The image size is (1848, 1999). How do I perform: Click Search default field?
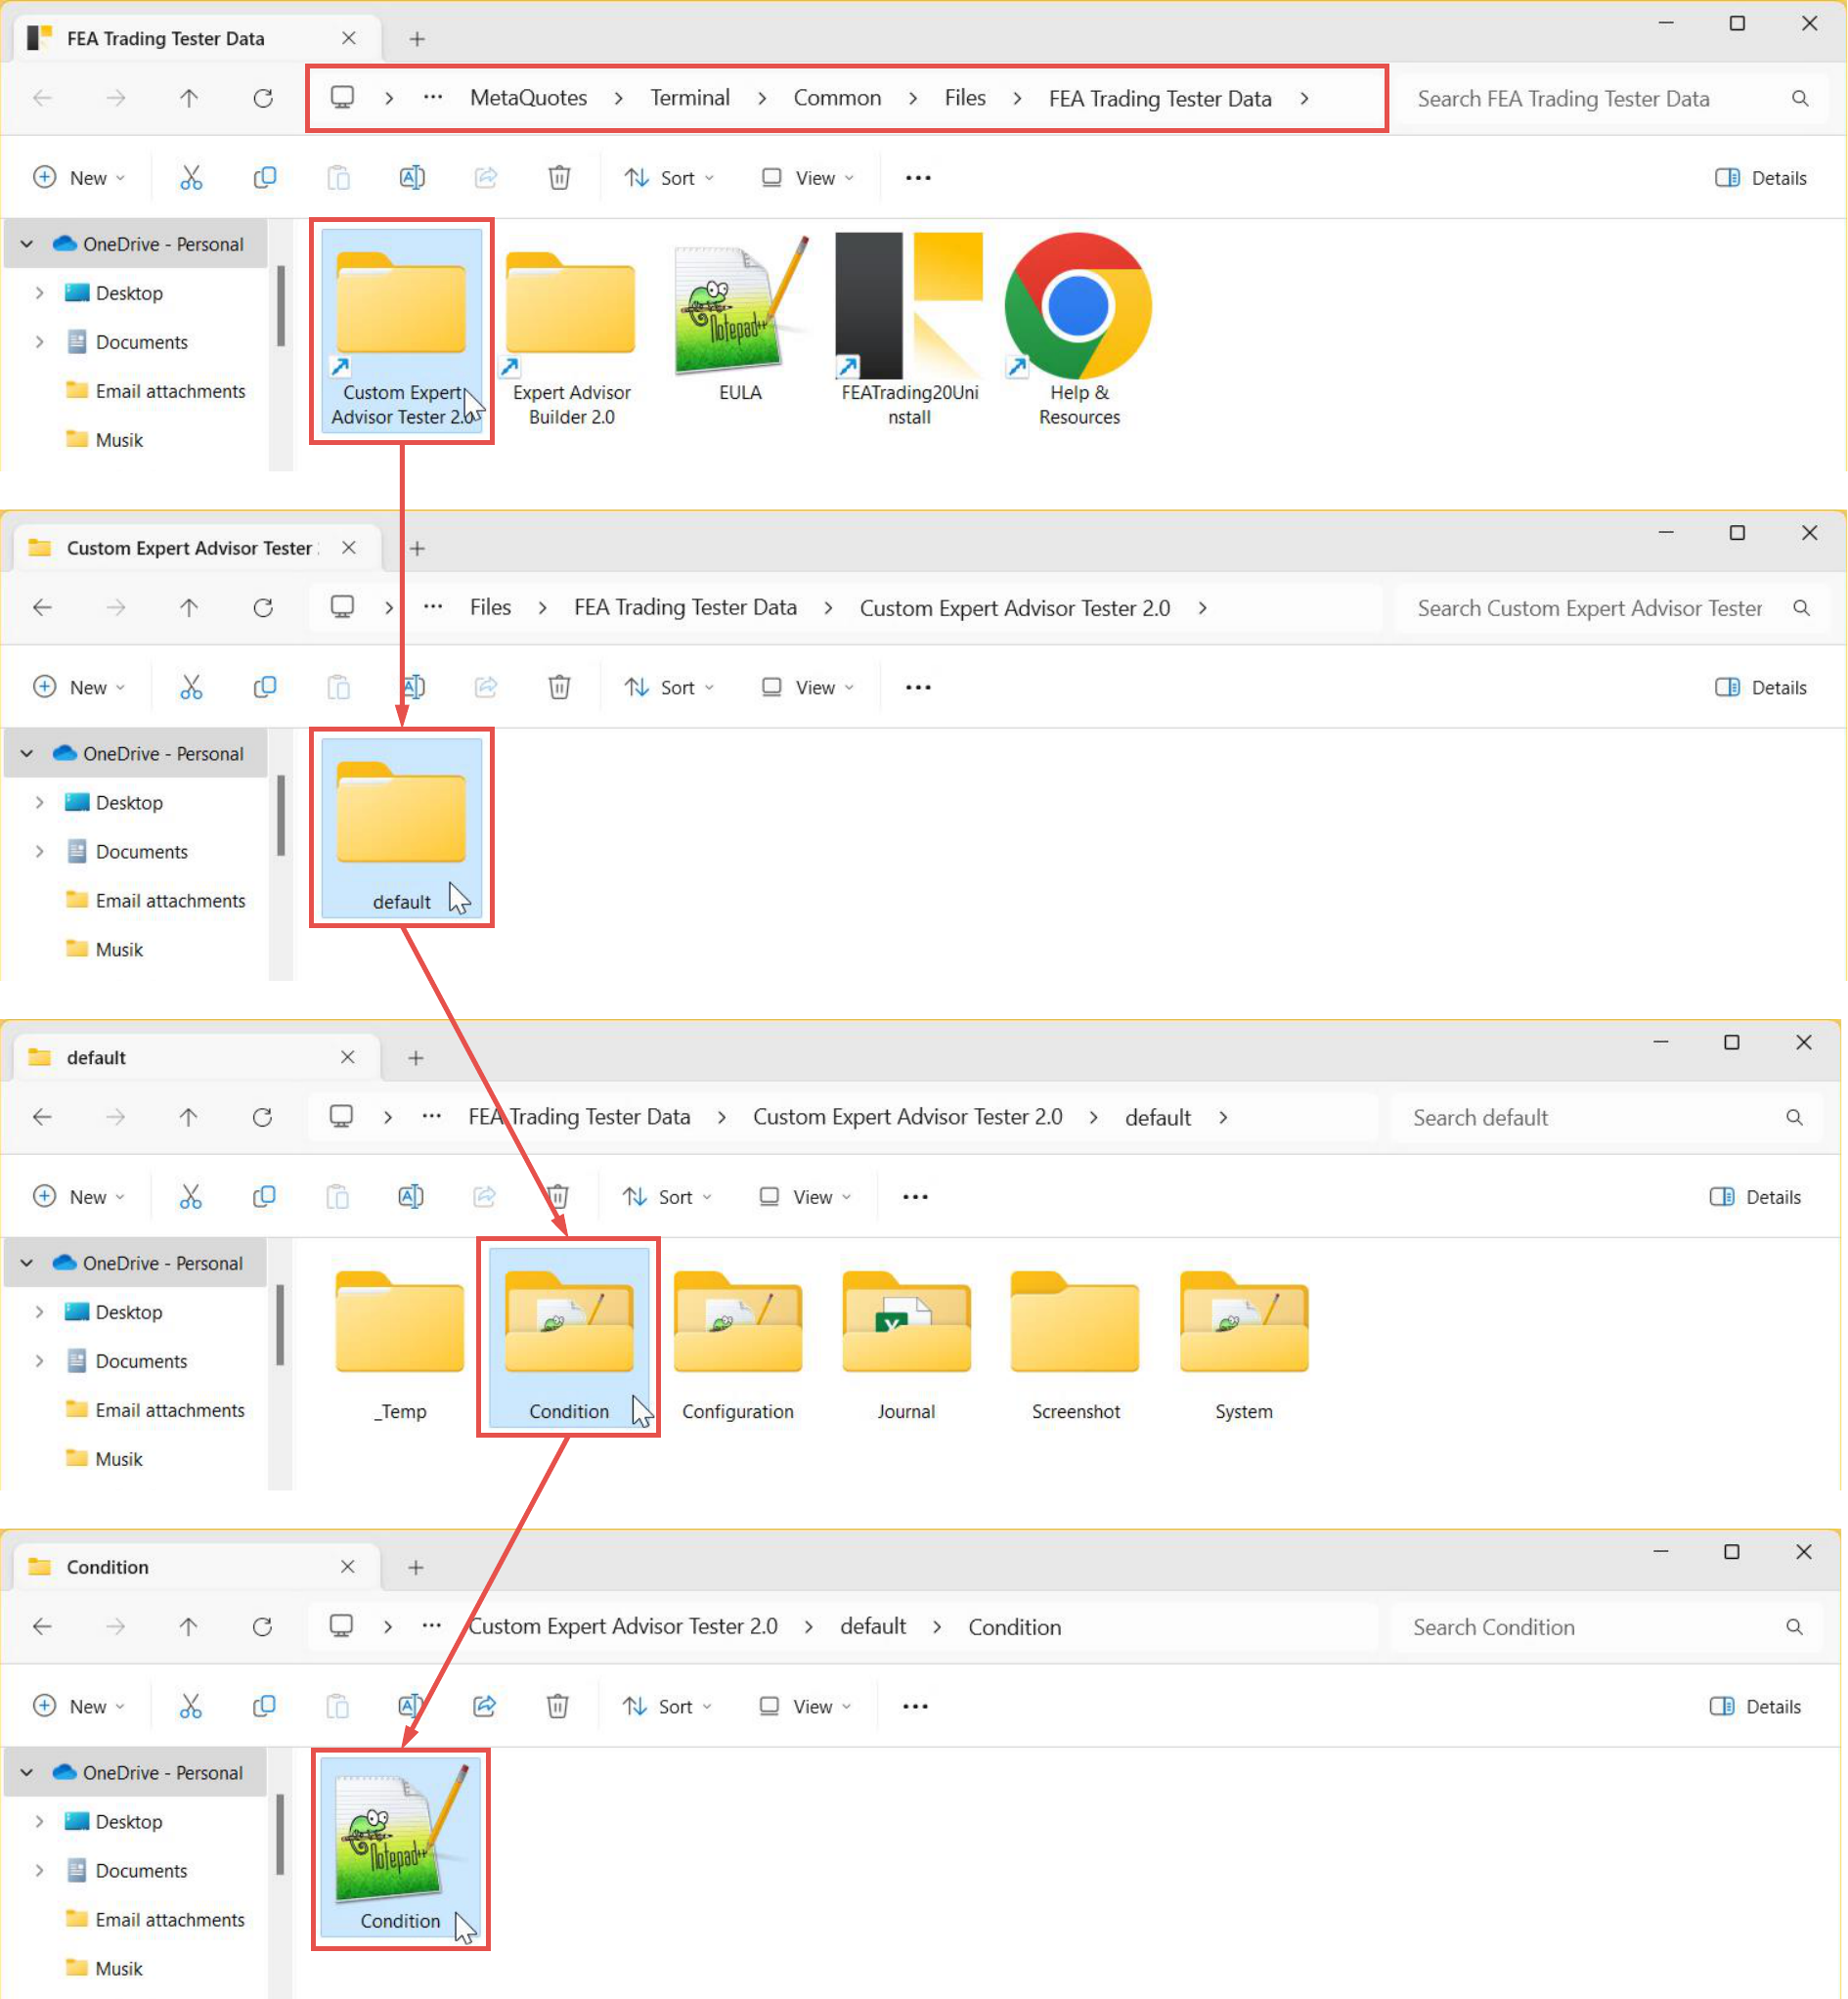click(x=1608, y=1117)
